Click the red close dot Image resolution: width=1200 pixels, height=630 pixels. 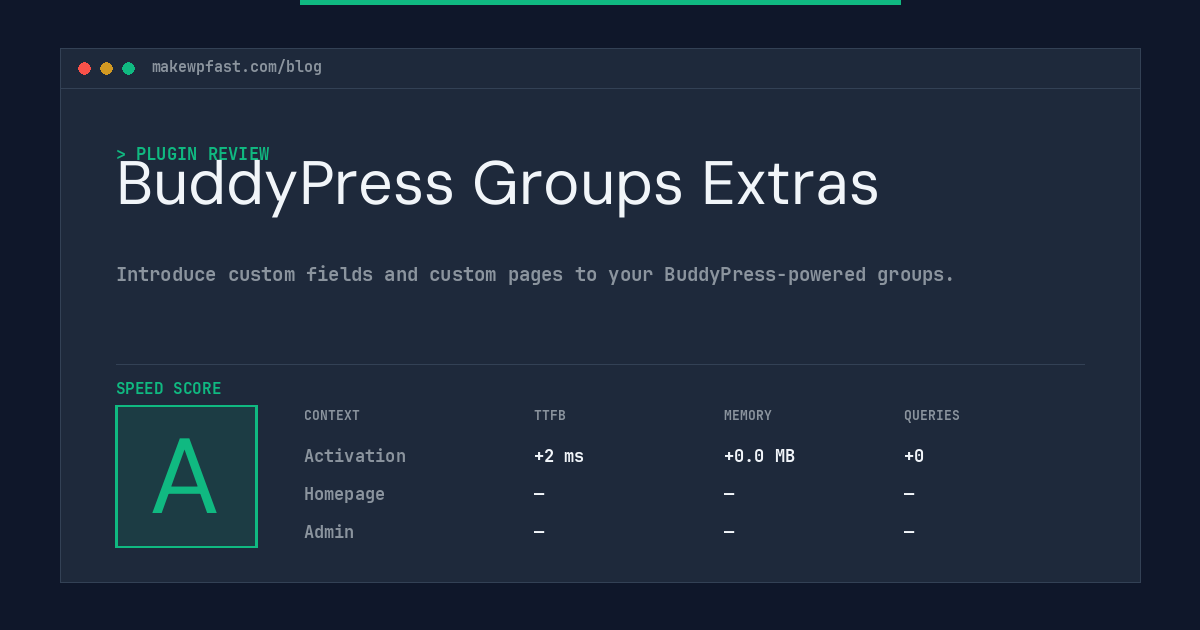84,68
